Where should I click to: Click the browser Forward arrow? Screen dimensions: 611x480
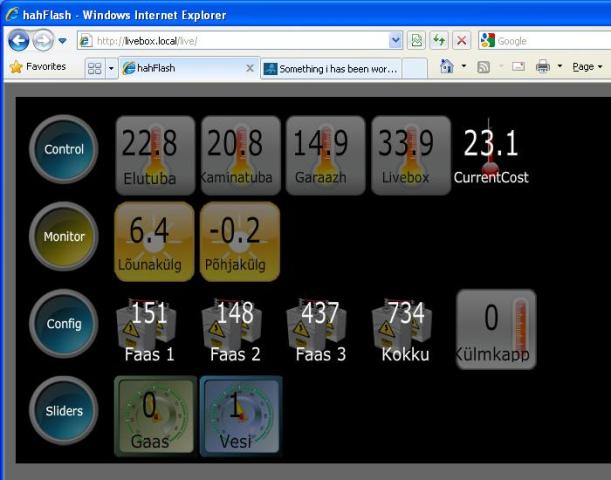tap(42, 40)
